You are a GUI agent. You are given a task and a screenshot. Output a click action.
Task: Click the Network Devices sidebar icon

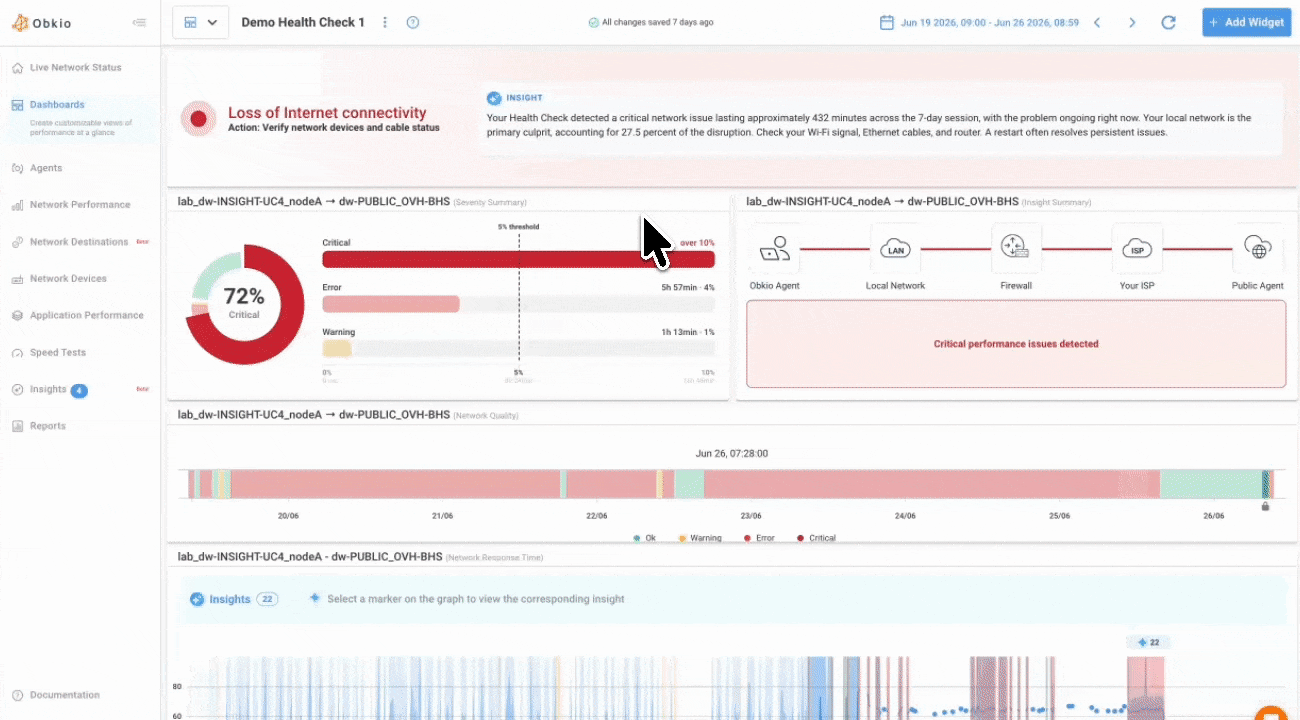[x=17, y=279]
